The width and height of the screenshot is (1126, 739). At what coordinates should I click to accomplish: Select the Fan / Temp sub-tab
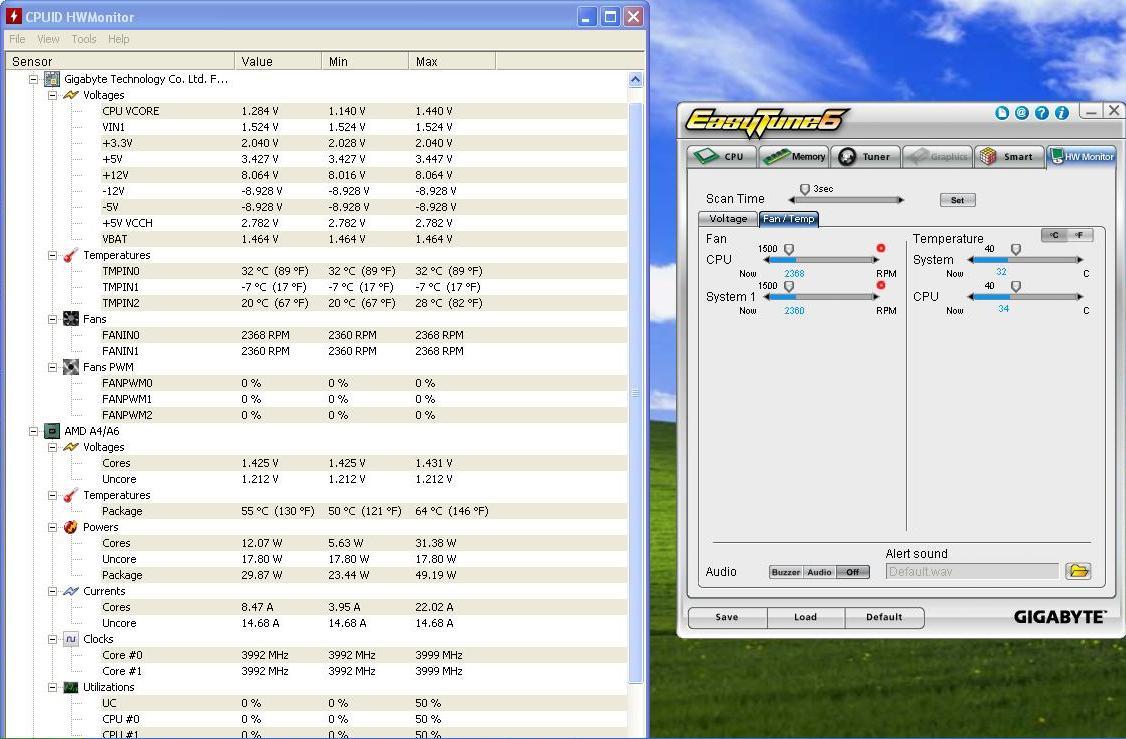tap(788, 218)
